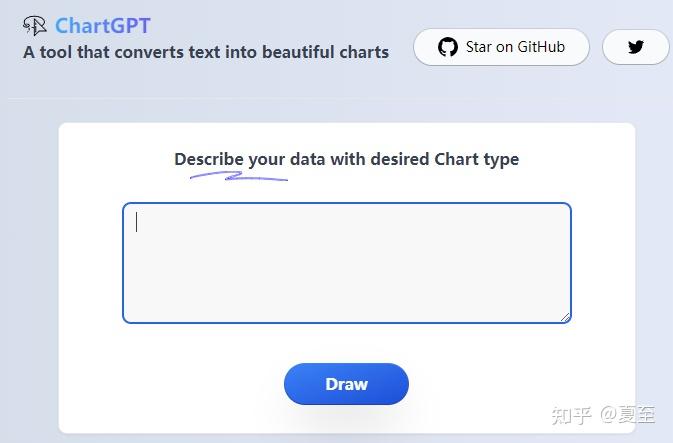Screen dimensions: 673x443
Task: Click the text cursor in the textarea
Action: coord(137,221)
